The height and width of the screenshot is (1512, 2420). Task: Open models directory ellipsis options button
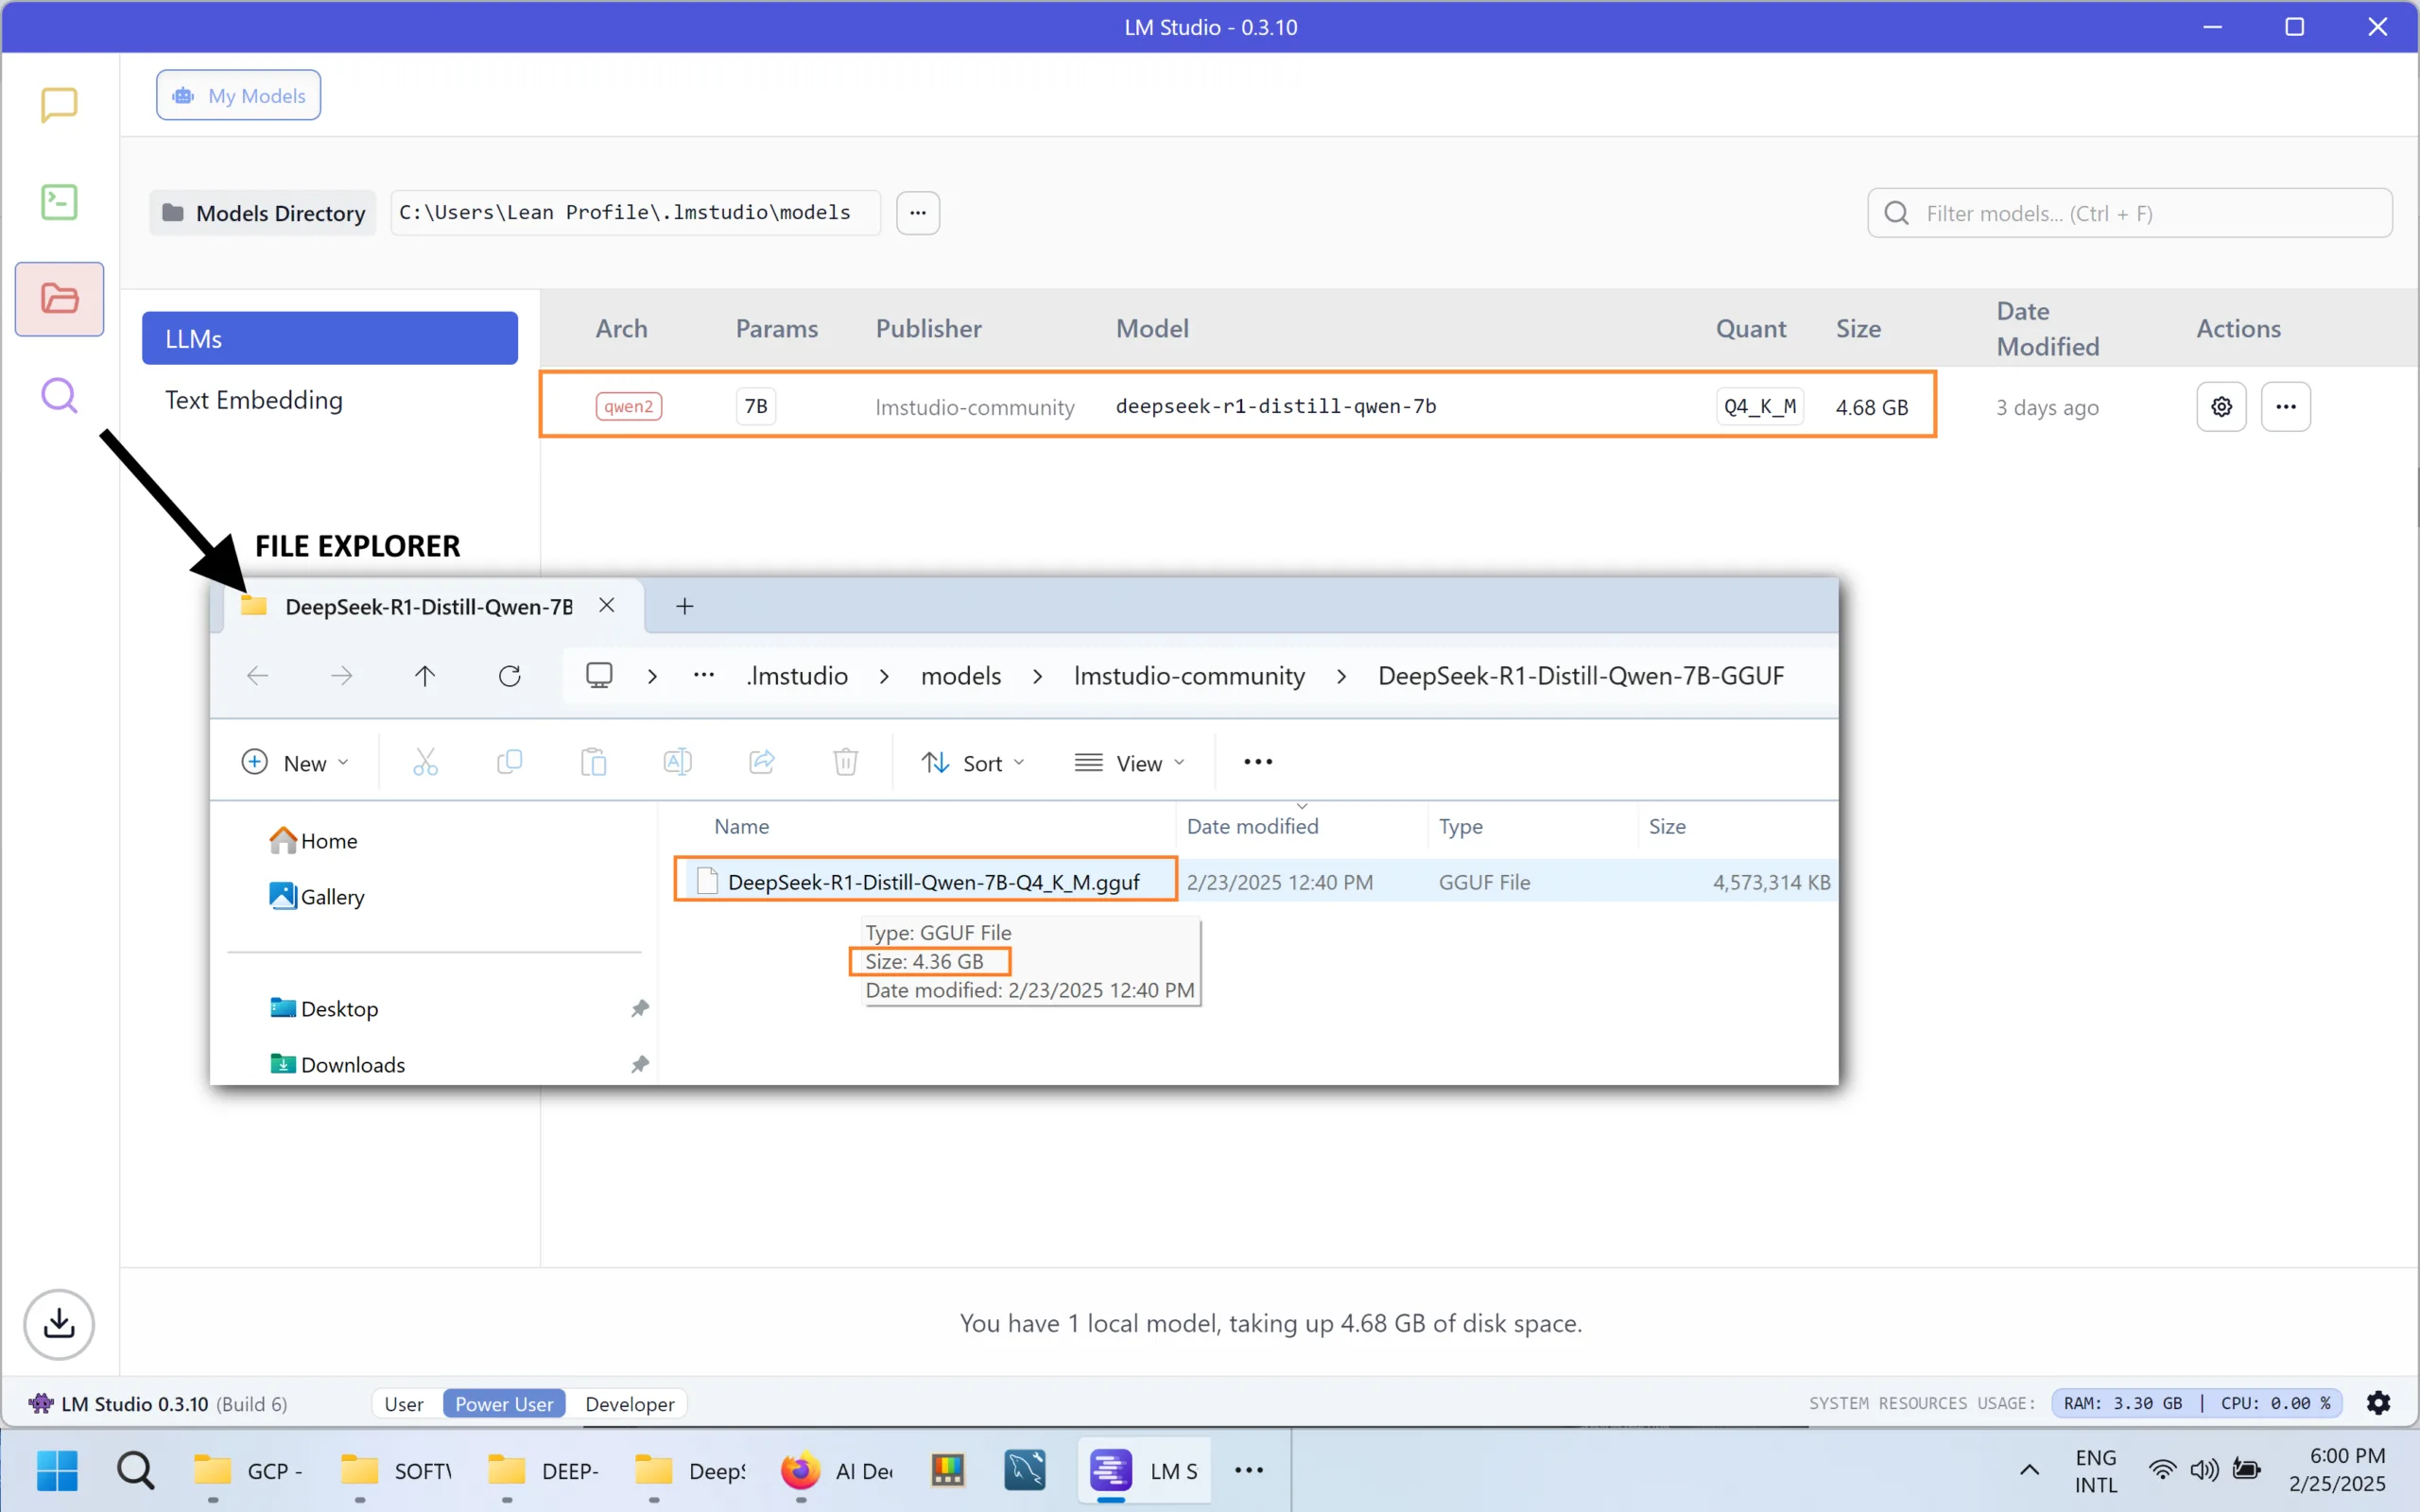(917, 213)
